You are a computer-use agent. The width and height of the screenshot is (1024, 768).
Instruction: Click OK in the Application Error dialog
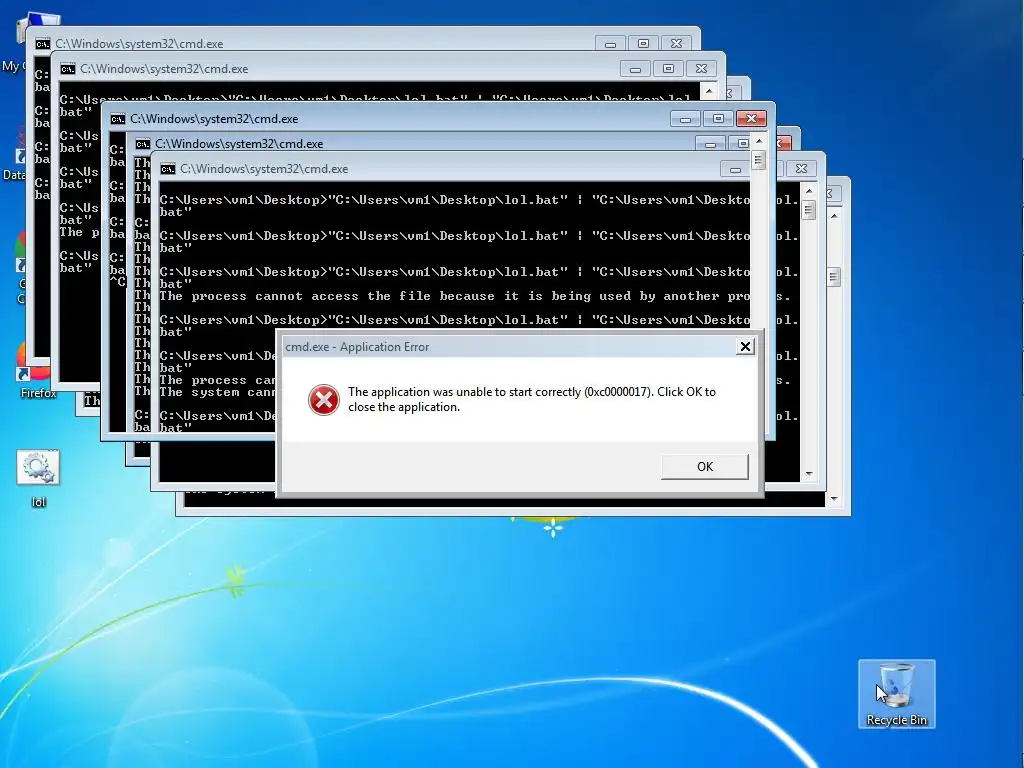click(705, 467)
